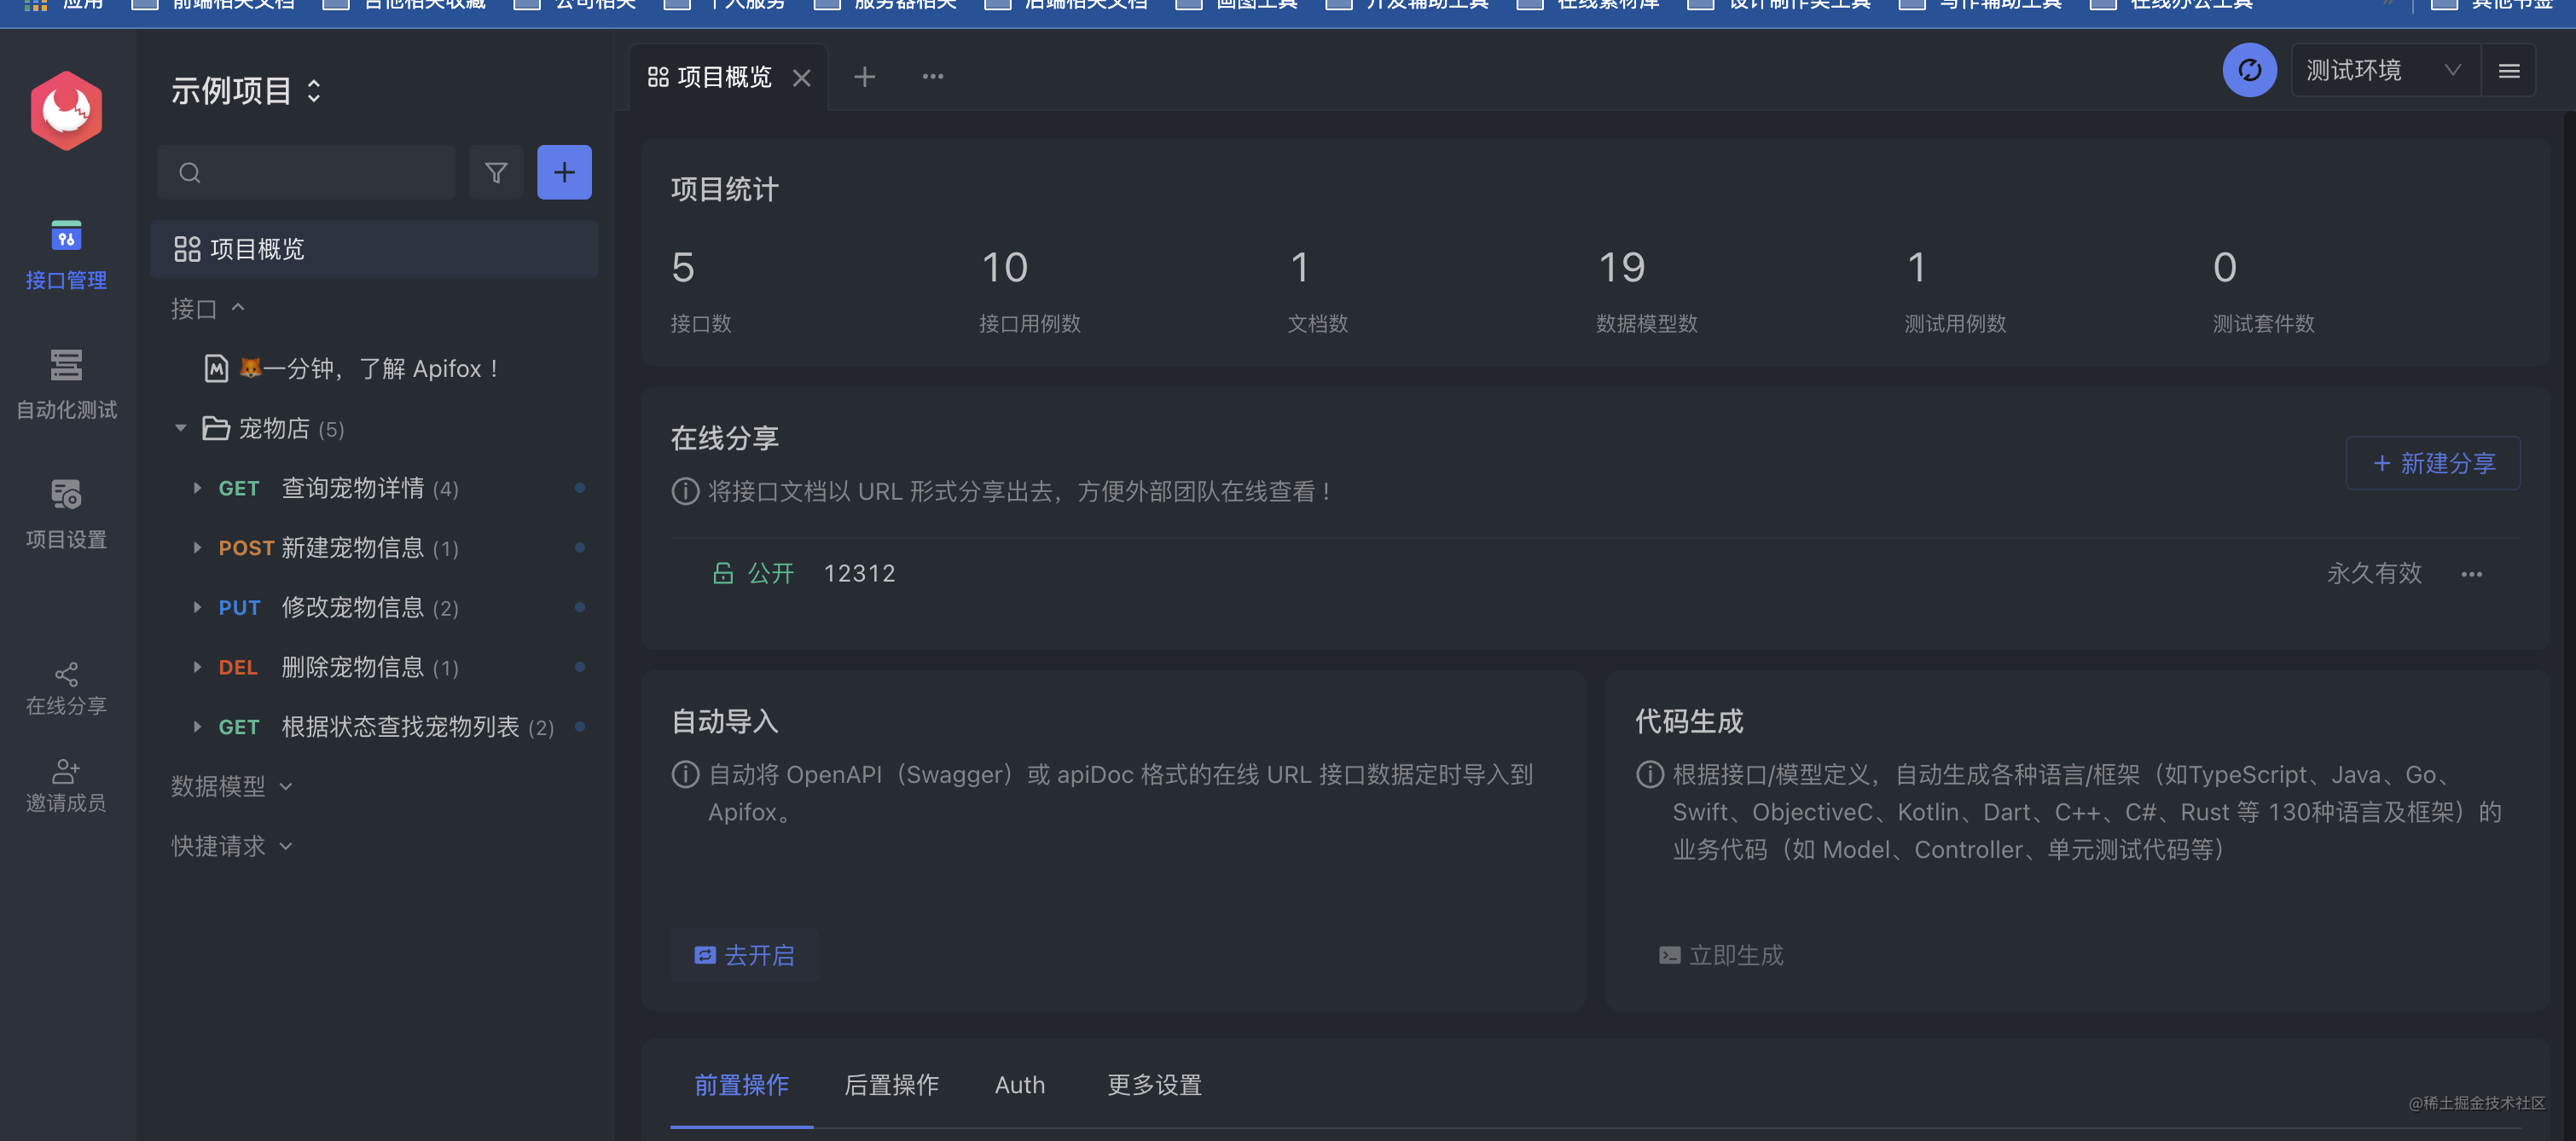Expand the 查询宠物详情 triangle

197,488
